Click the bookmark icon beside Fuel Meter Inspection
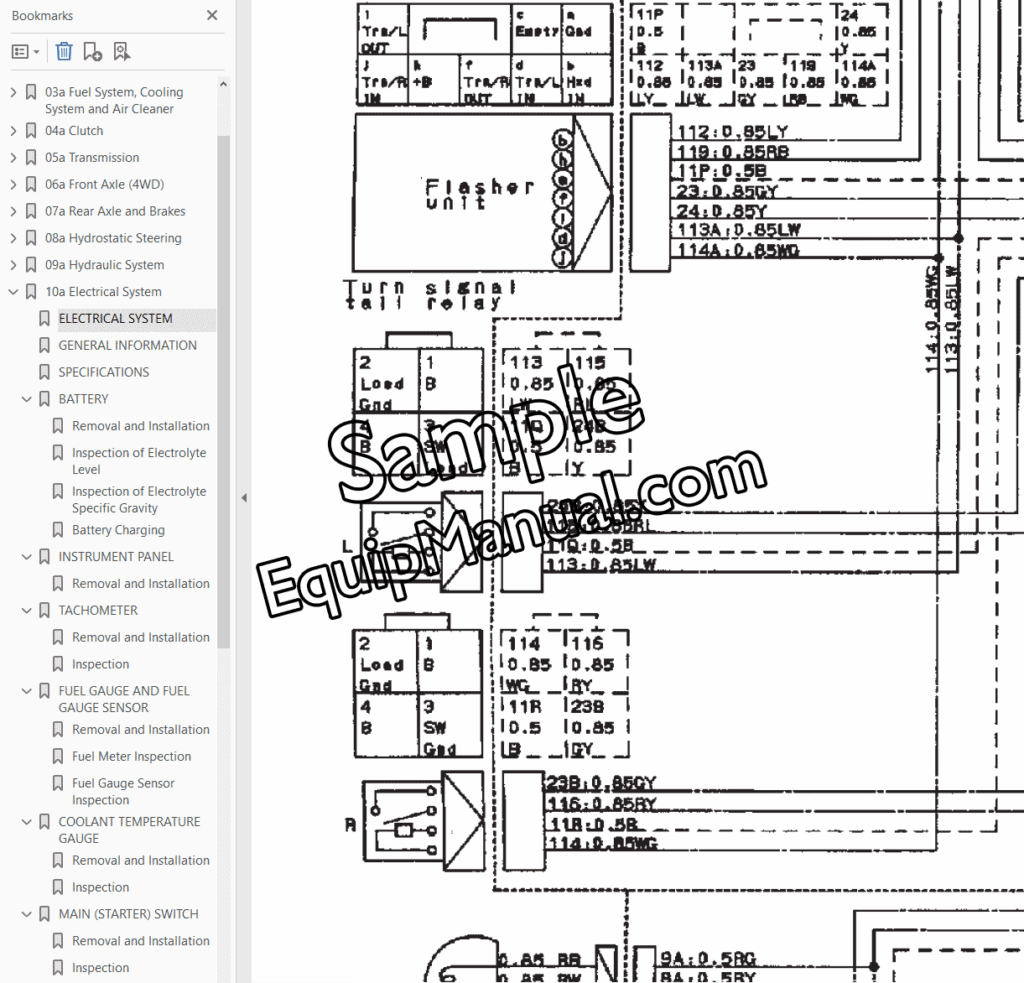The height and width of the screenshot is (983, 1024). pos(58,756)
